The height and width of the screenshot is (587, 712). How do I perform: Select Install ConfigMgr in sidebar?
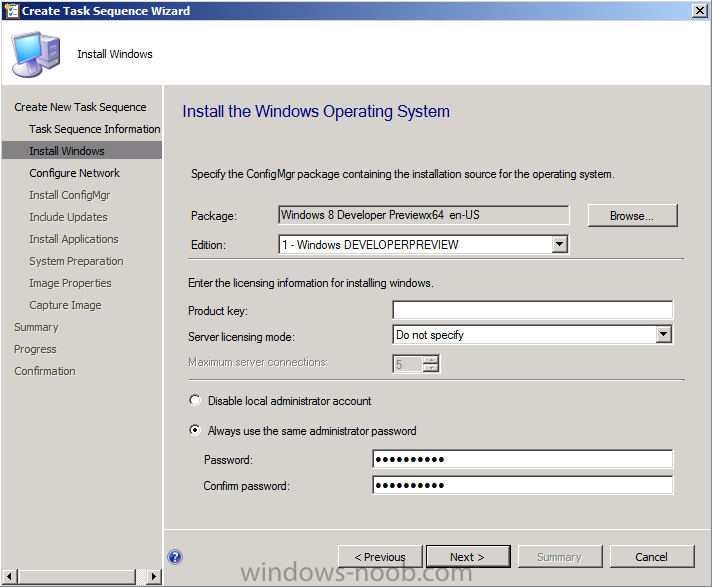pyautogui.click(x=70, y=195)
